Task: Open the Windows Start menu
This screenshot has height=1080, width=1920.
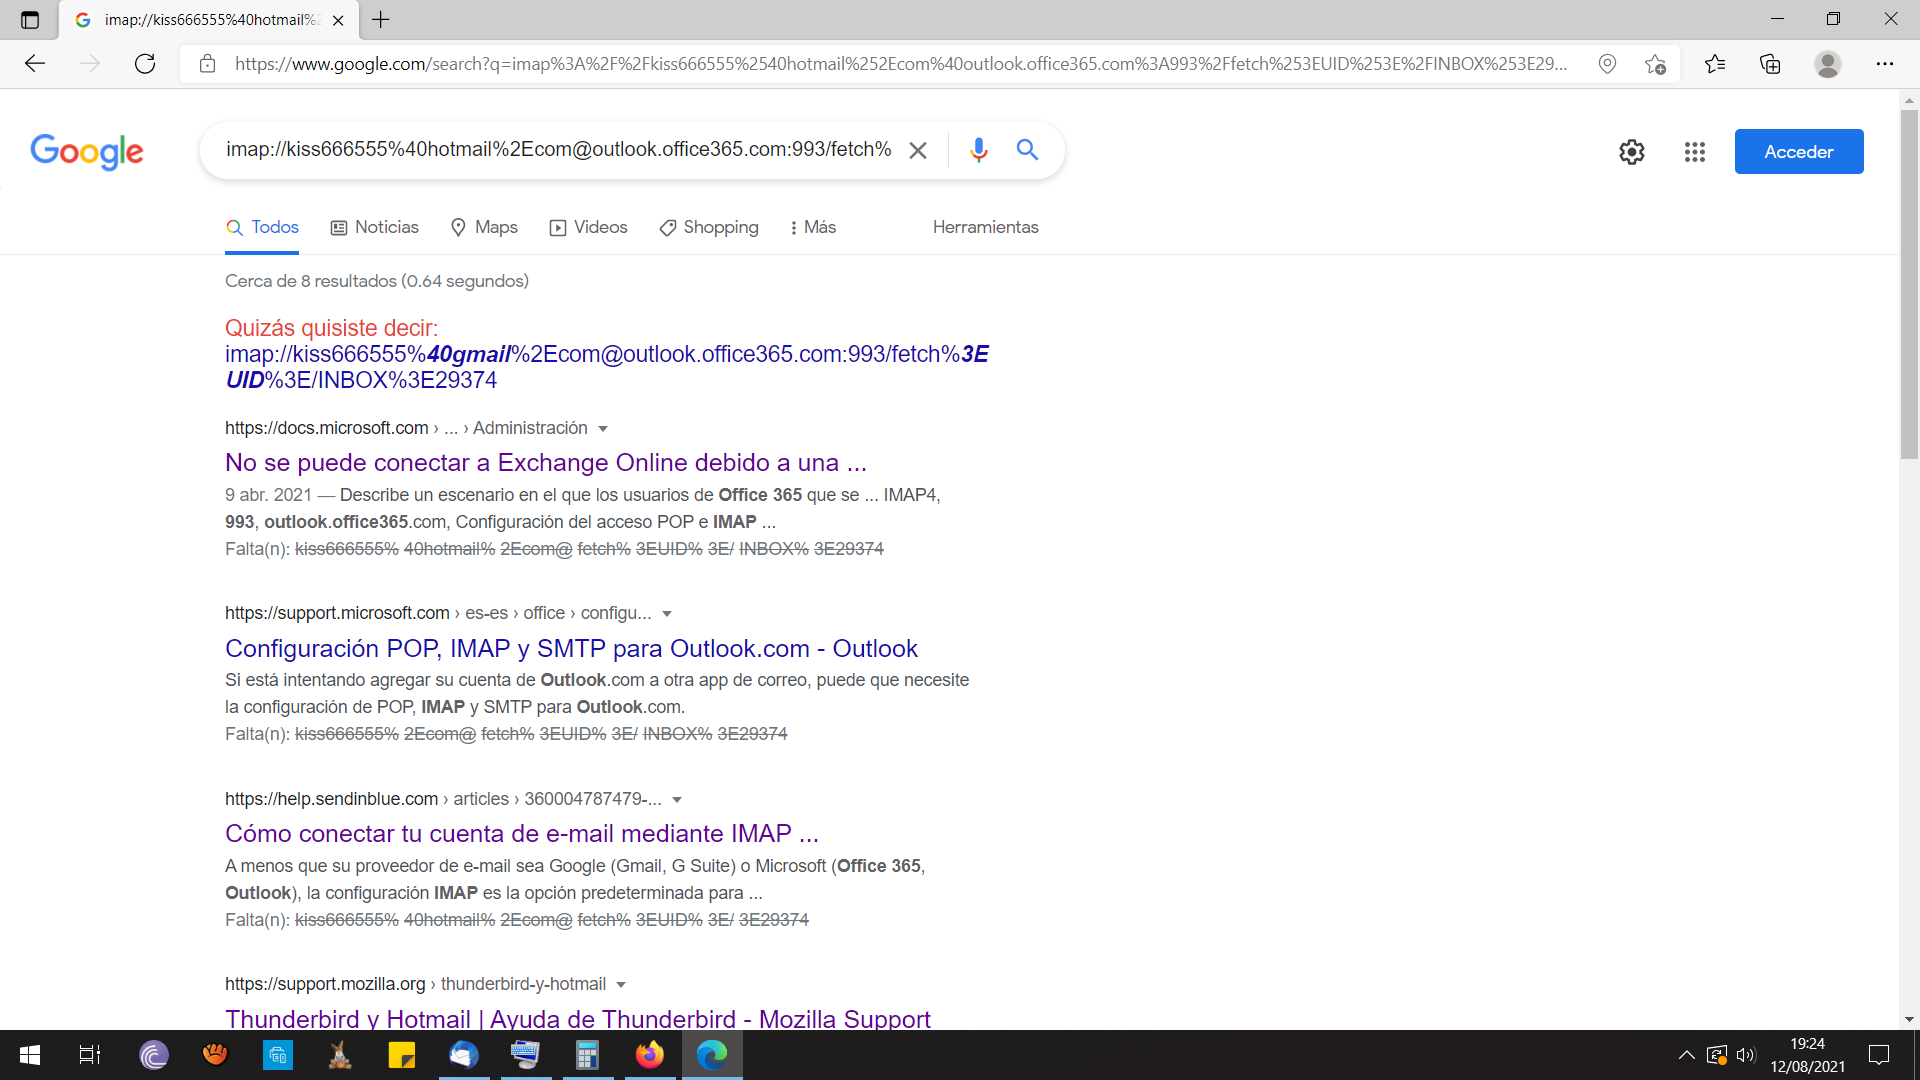Action: 30,1055
